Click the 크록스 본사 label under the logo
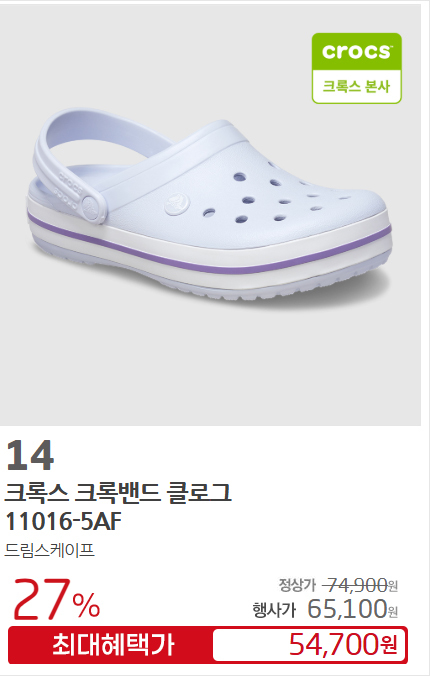Viewport: 430px width, 676px height. tap(356, 86)
